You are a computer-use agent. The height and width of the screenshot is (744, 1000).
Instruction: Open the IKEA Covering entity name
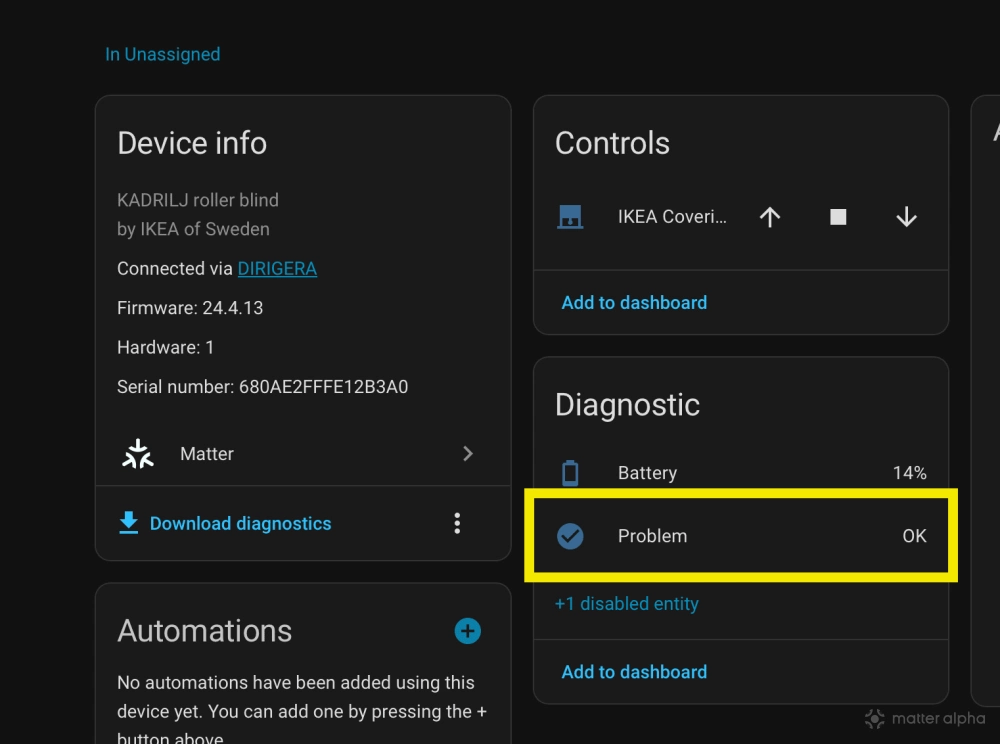672,217
